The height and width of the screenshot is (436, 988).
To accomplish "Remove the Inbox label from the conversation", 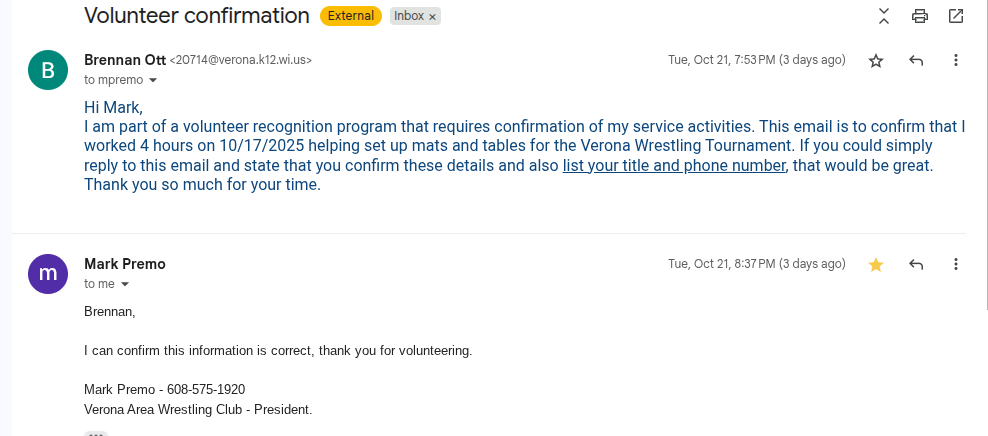I will click(433, 17).
